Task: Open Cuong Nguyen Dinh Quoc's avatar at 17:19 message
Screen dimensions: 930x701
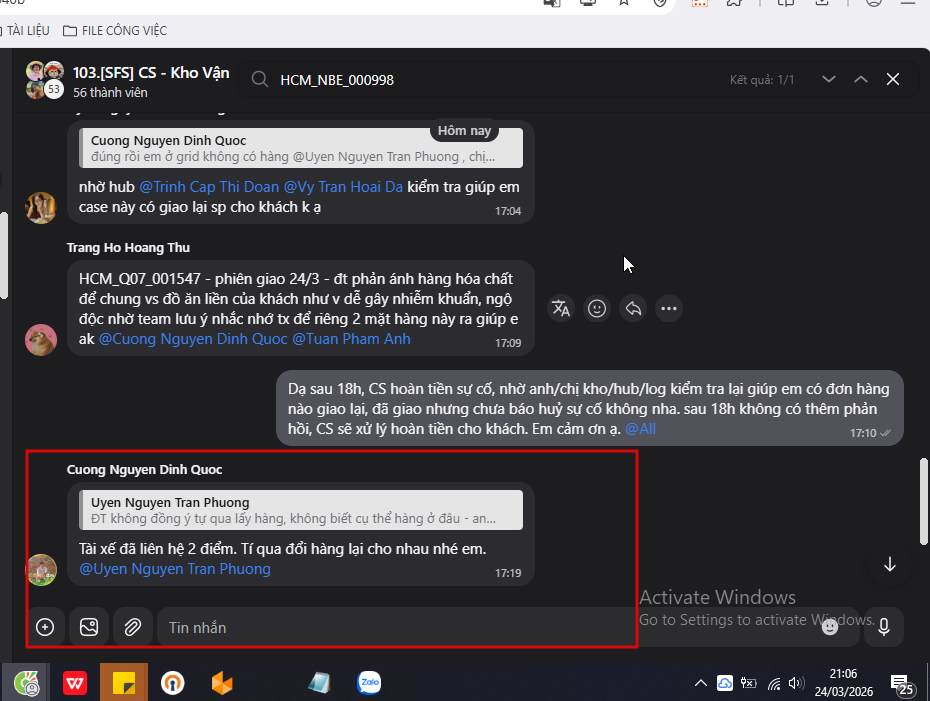Action: point(40,570)
